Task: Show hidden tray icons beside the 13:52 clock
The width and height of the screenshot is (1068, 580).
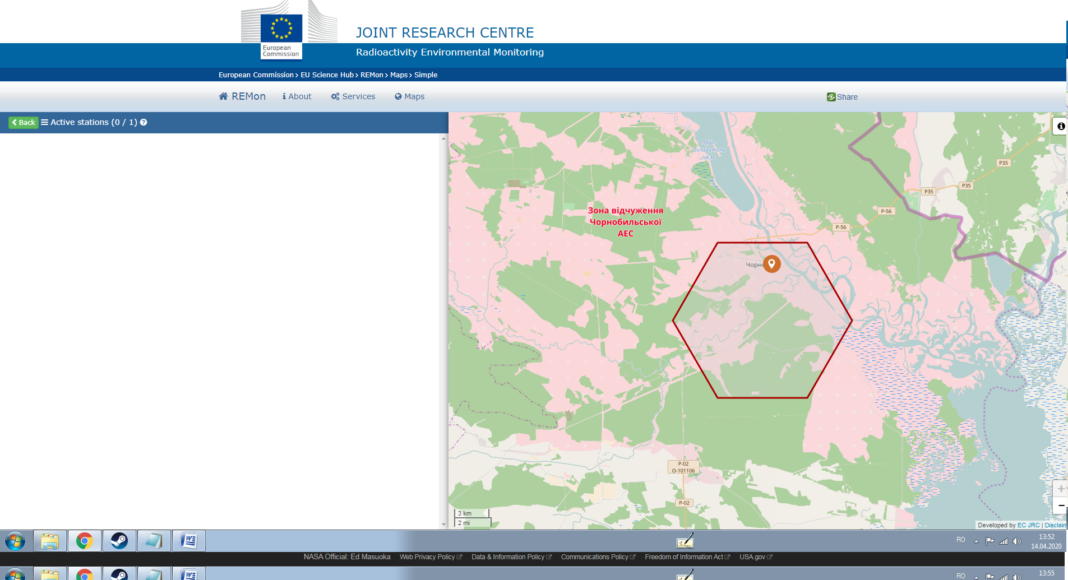Action: 976,541
